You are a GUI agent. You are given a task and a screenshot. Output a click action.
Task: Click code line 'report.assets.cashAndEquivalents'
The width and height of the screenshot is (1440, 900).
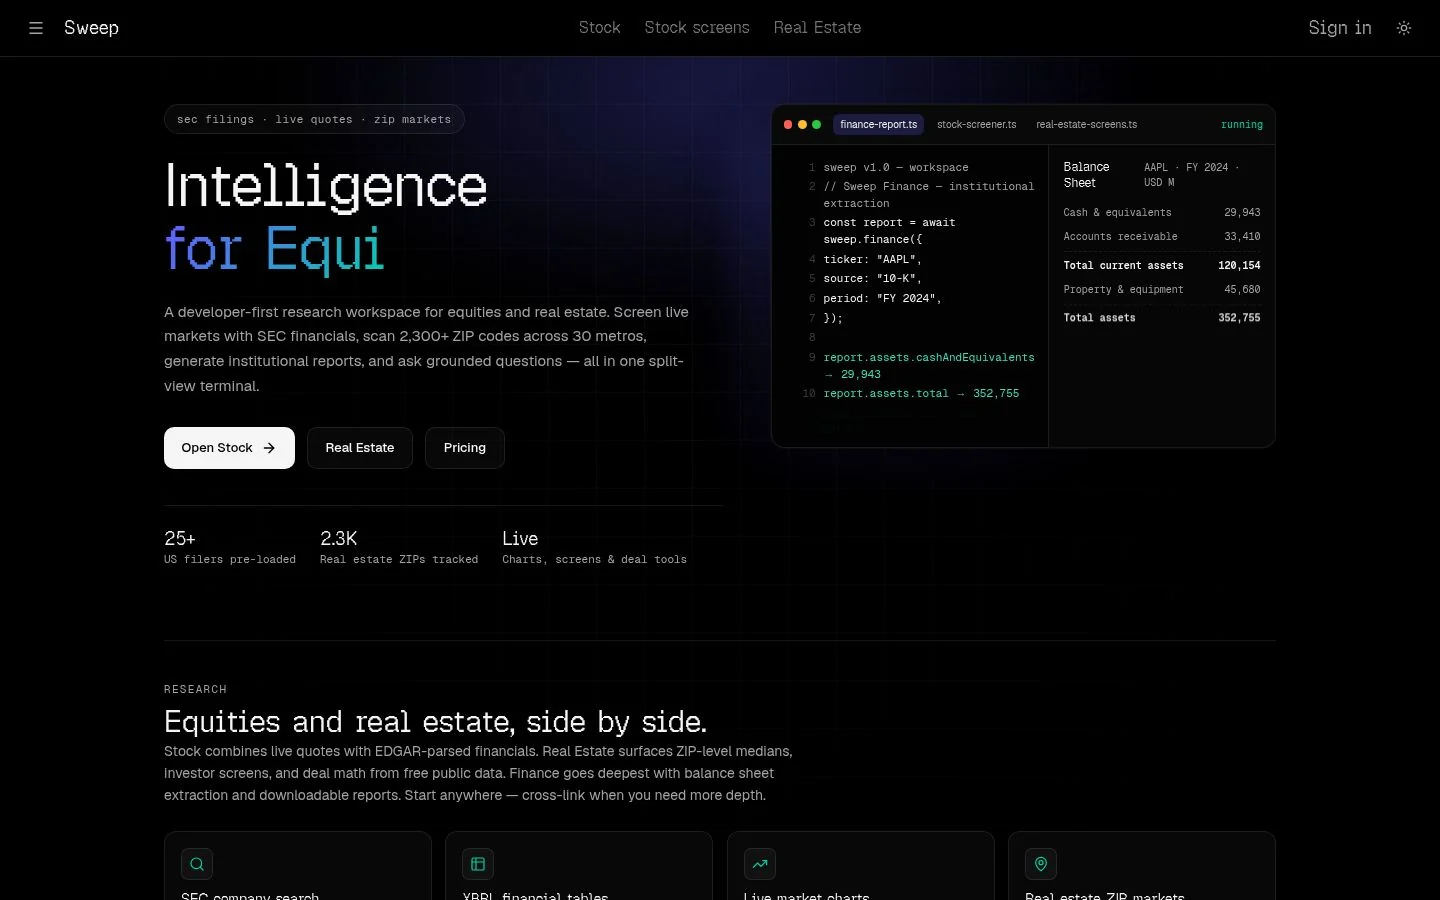click(929, 357)
